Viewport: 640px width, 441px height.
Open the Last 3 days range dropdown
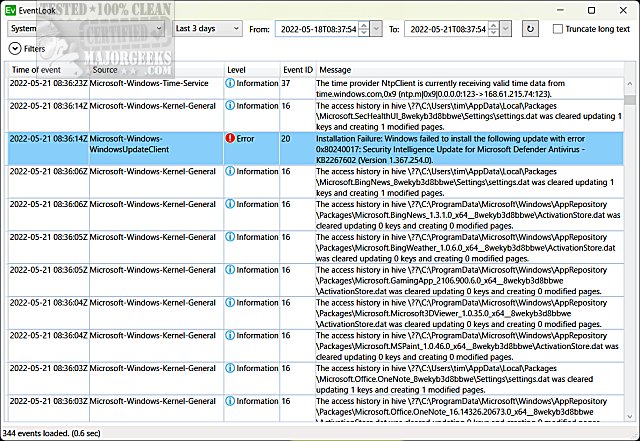click(207, 29)
